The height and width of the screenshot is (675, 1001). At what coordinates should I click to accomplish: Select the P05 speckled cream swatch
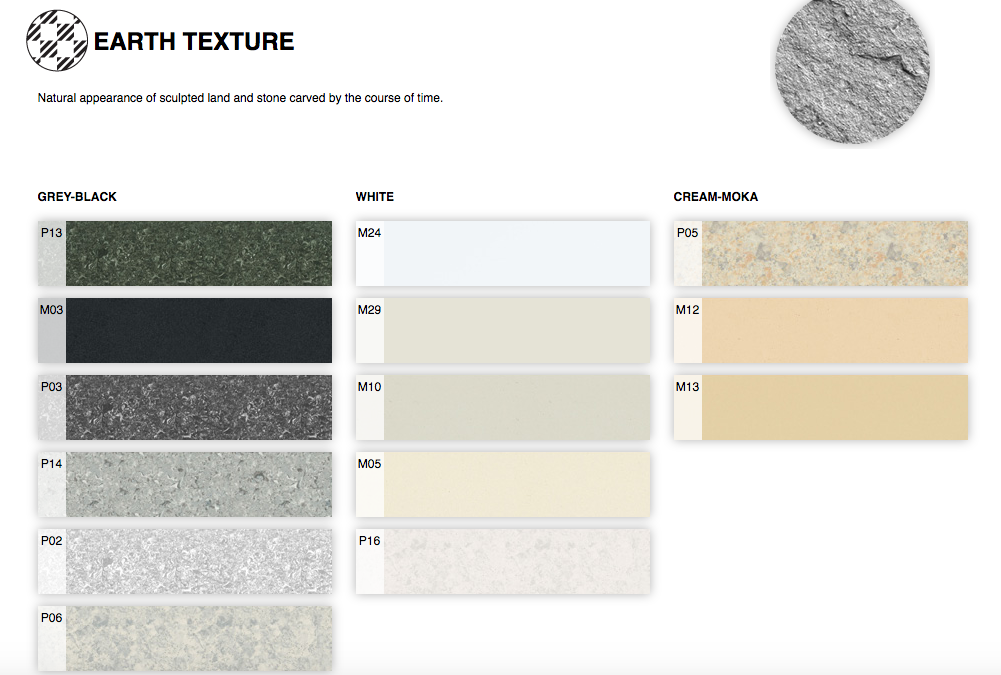point(820,254)
